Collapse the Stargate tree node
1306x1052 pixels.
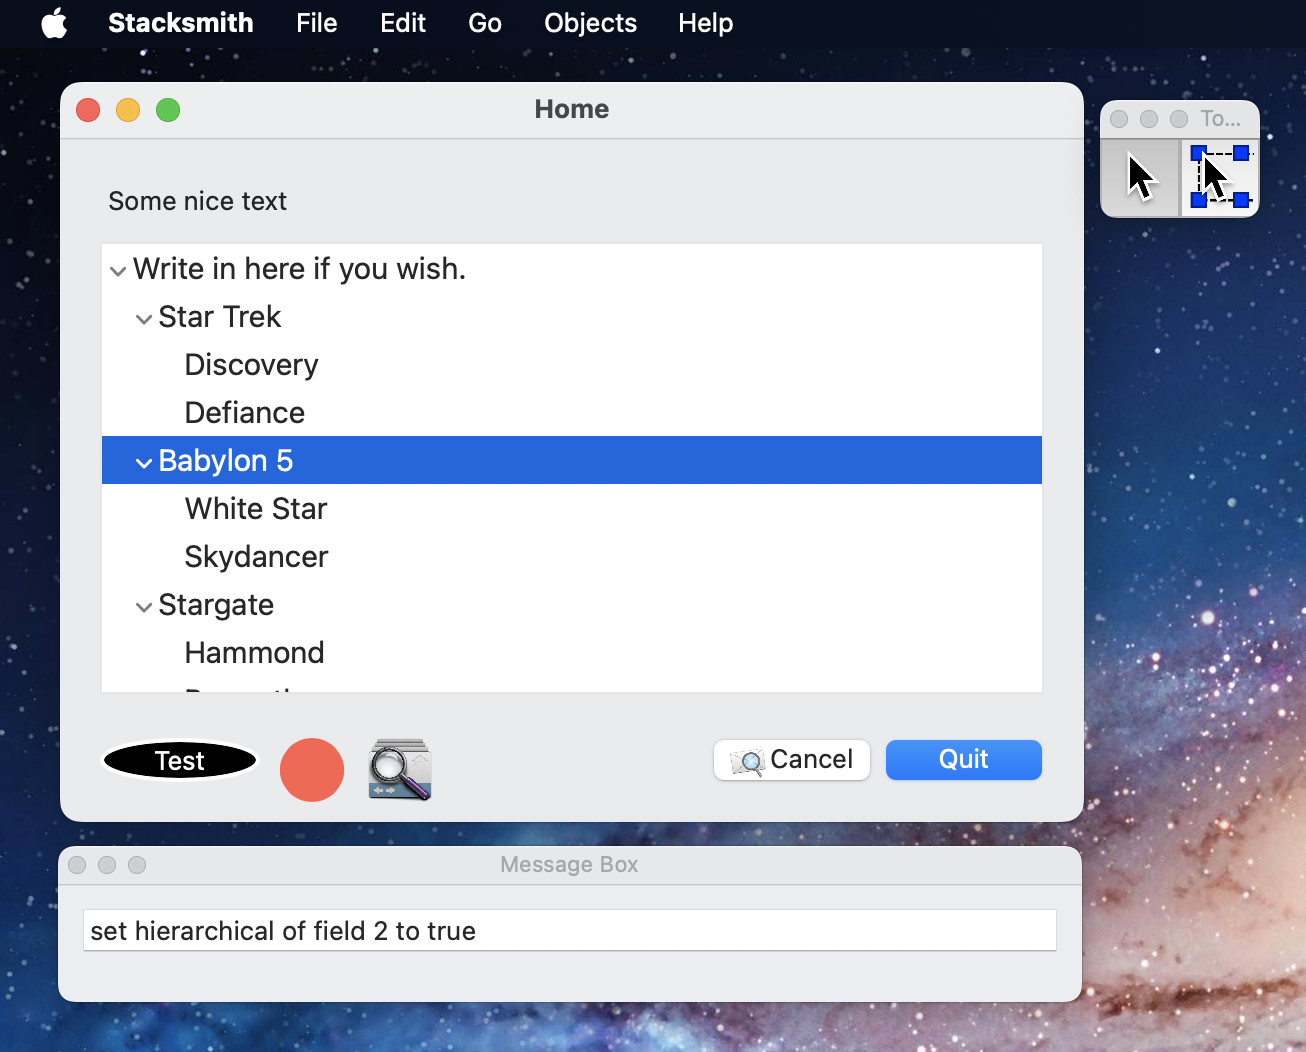(x=144, y=607)
